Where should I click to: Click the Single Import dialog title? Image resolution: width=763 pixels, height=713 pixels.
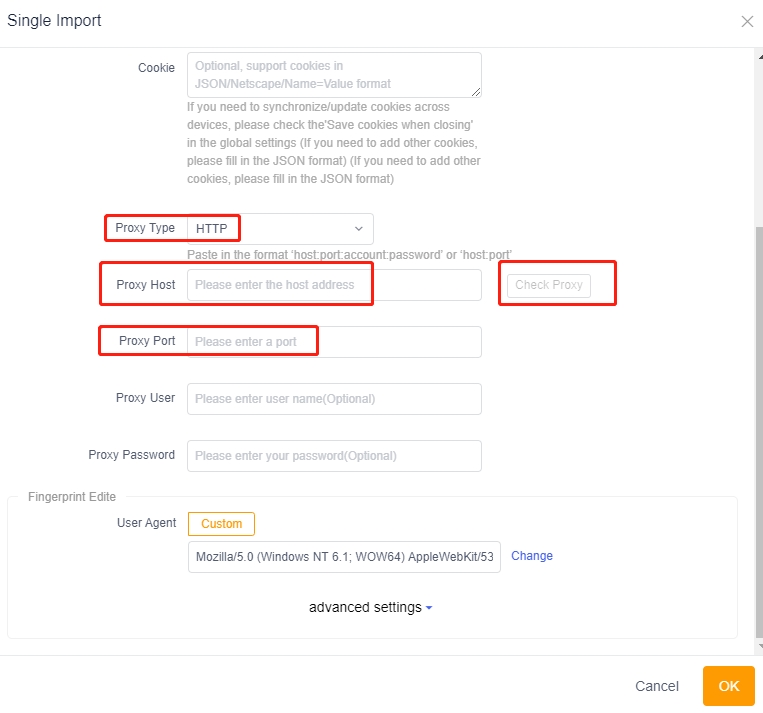coord(54,21)
